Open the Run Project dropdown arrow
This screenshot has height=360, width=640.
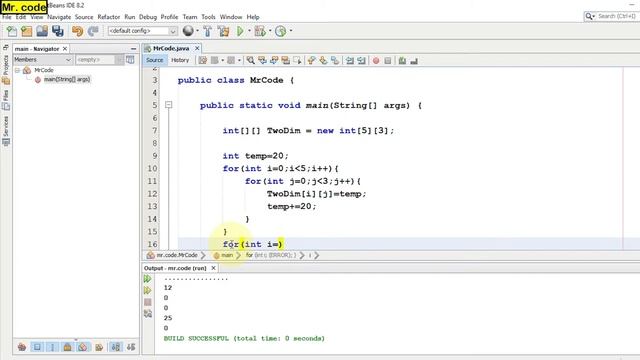tap(249, 31)
